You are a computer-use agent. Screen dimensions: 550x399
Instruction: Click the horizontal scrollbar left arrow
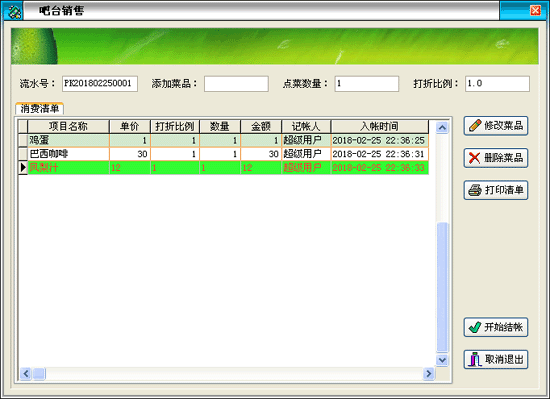tap(26, 374)
